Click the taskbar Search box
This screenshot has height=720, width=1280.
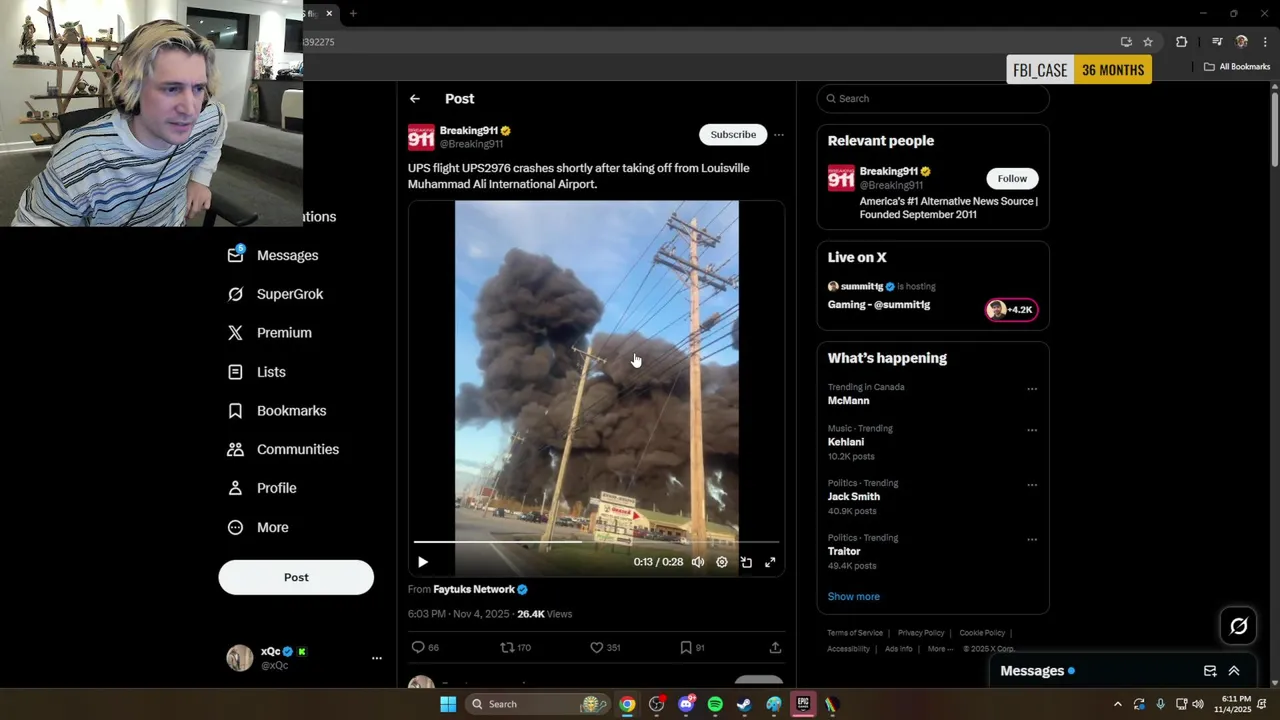point(538,704)
